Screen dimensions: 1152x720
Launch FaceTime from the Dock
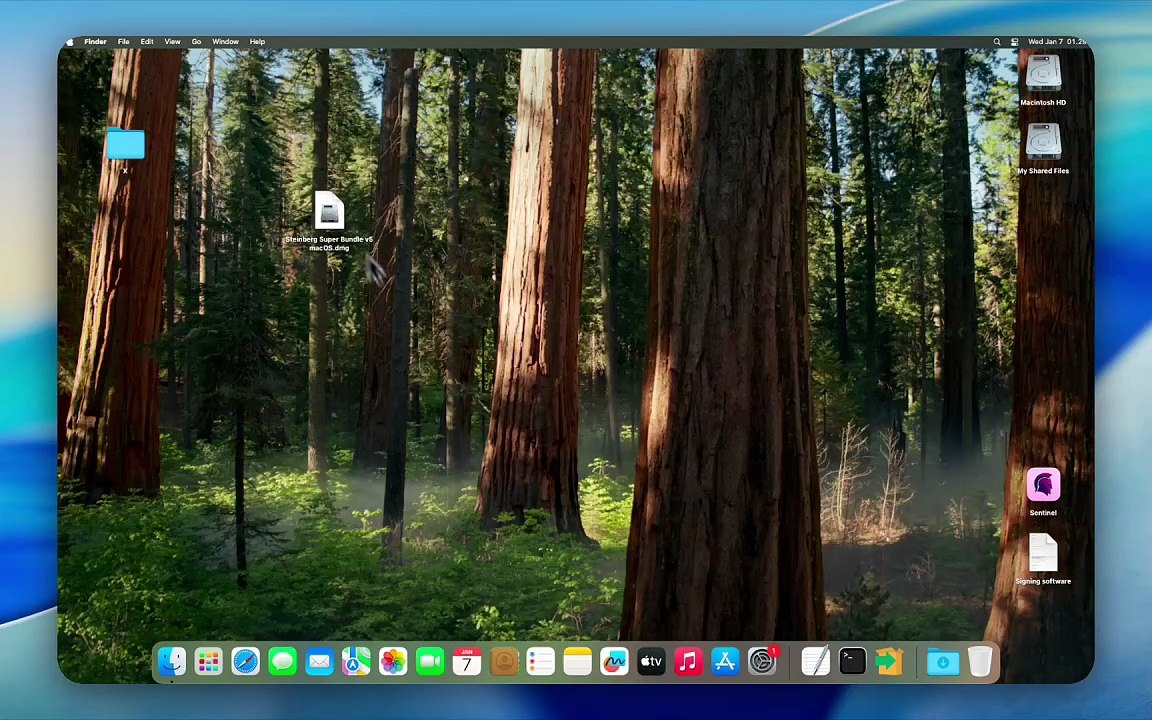click(430, 661)
